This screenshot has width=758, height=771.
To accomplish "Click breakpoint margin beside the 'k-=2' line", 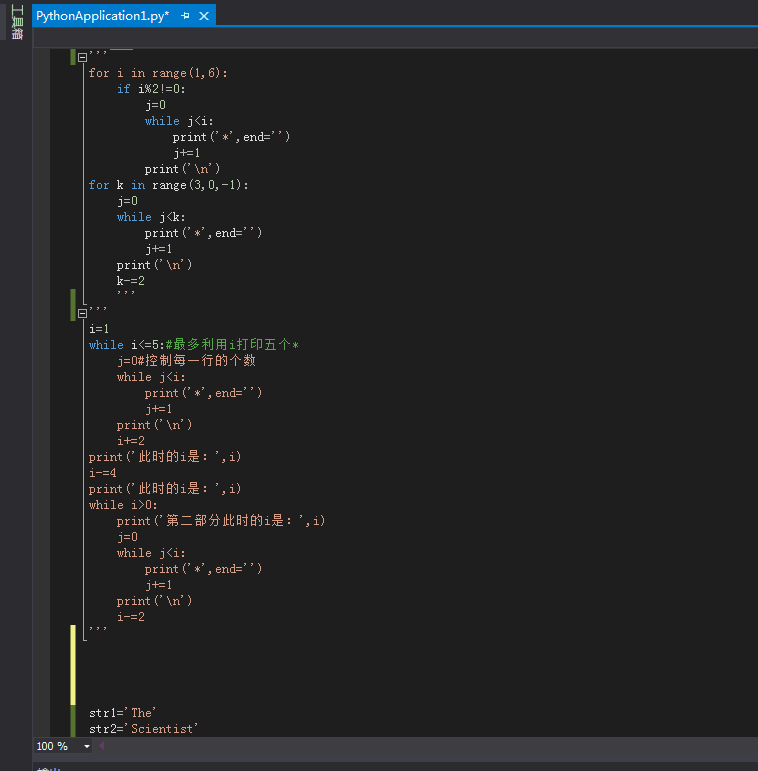I will (42, 281).
